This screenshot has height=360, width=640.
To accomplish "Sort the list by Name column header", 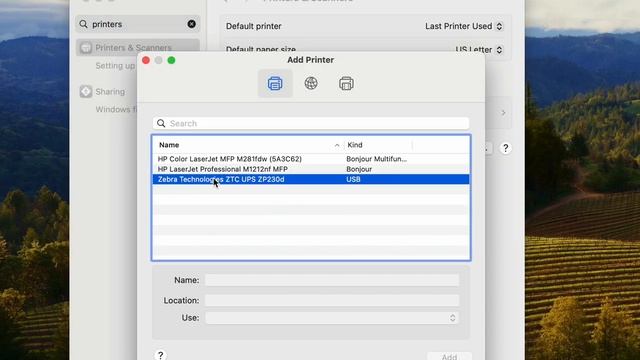I will point(248,145).
